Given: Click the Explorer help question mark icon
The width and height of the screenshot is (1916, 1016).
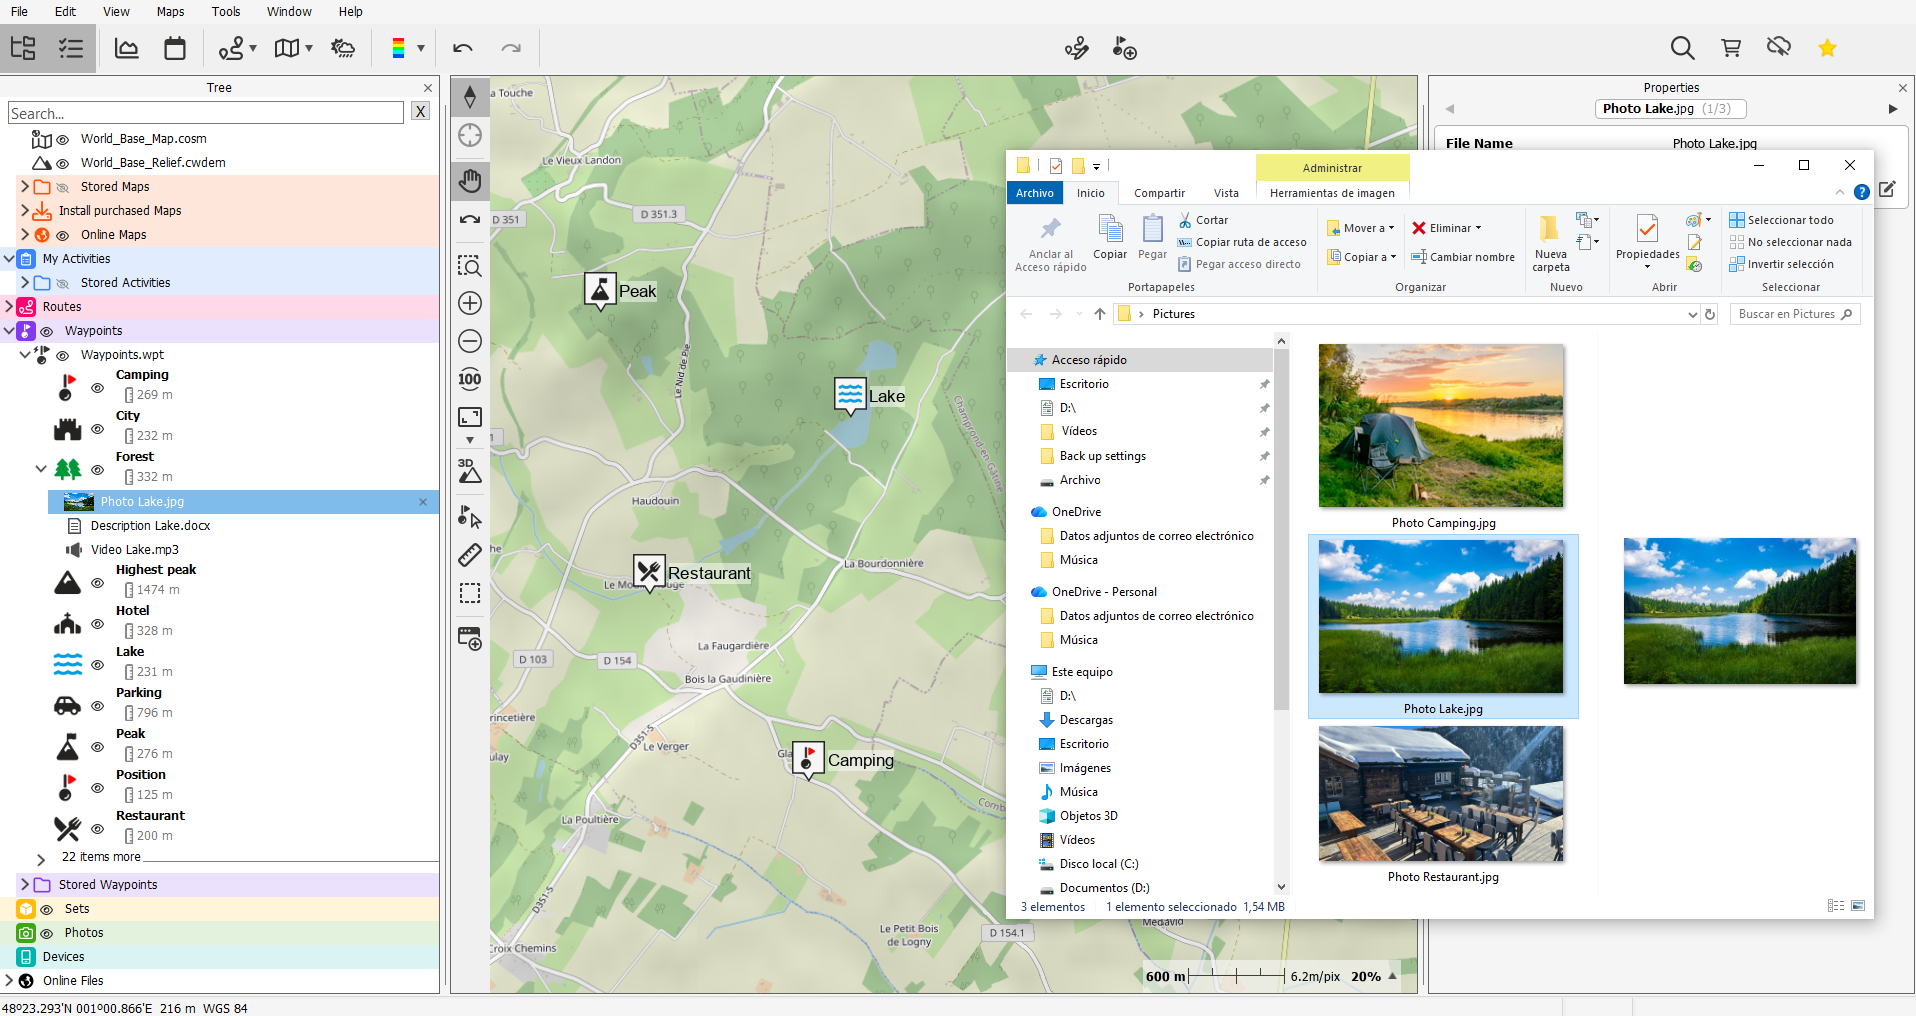Looking at the screenshot, I should 1861,192.
